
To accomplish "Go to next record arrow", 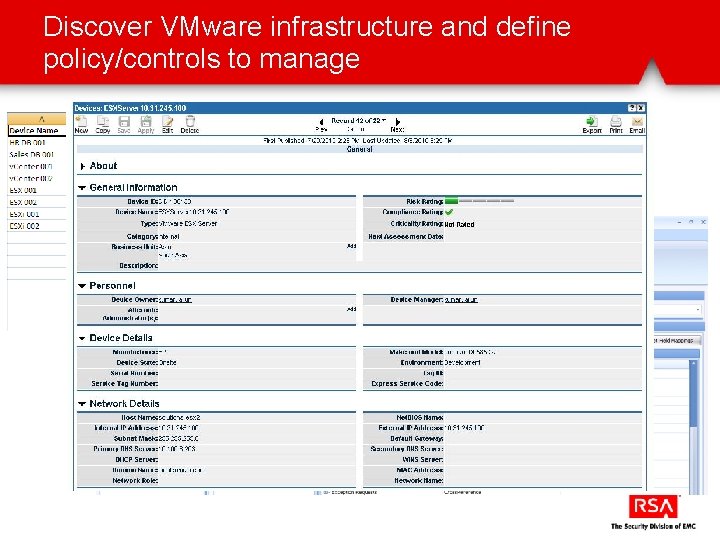I will pyautogui.click(x=398, y=122).
